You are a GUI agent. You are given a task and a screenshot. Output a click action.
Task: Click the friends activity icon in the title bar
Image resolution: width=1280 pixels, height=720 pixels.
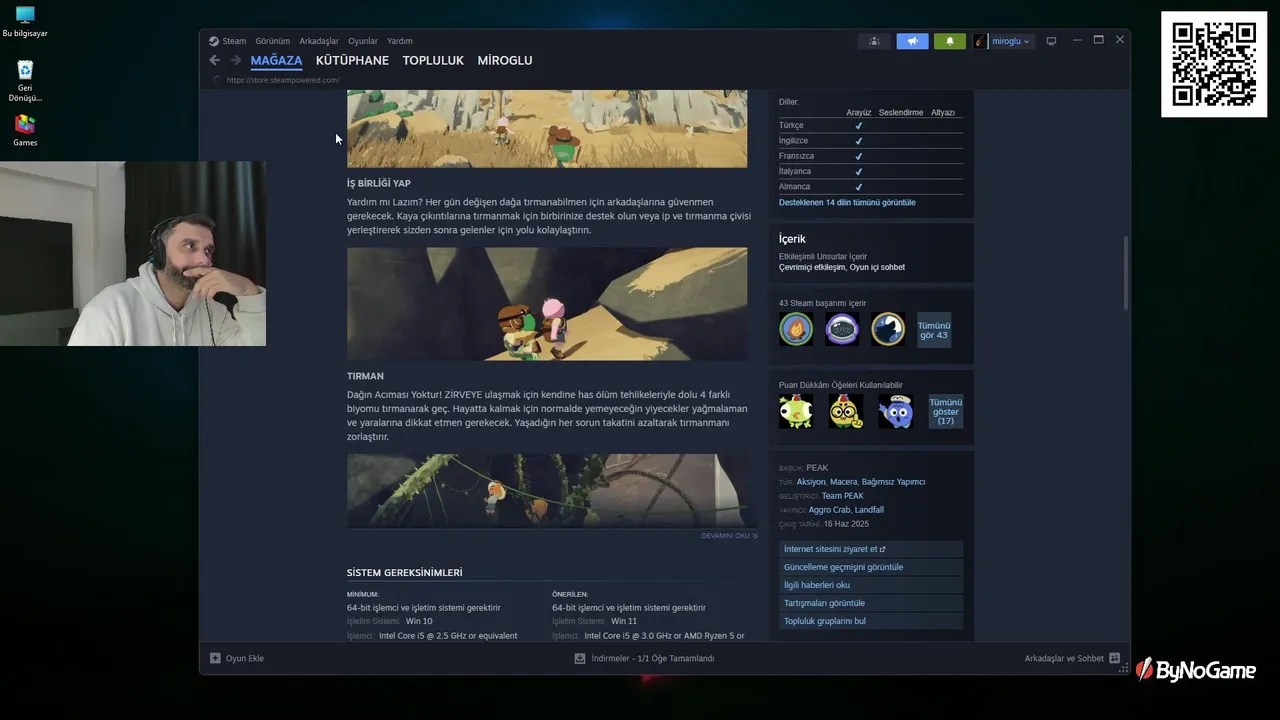tap(874, 41)
